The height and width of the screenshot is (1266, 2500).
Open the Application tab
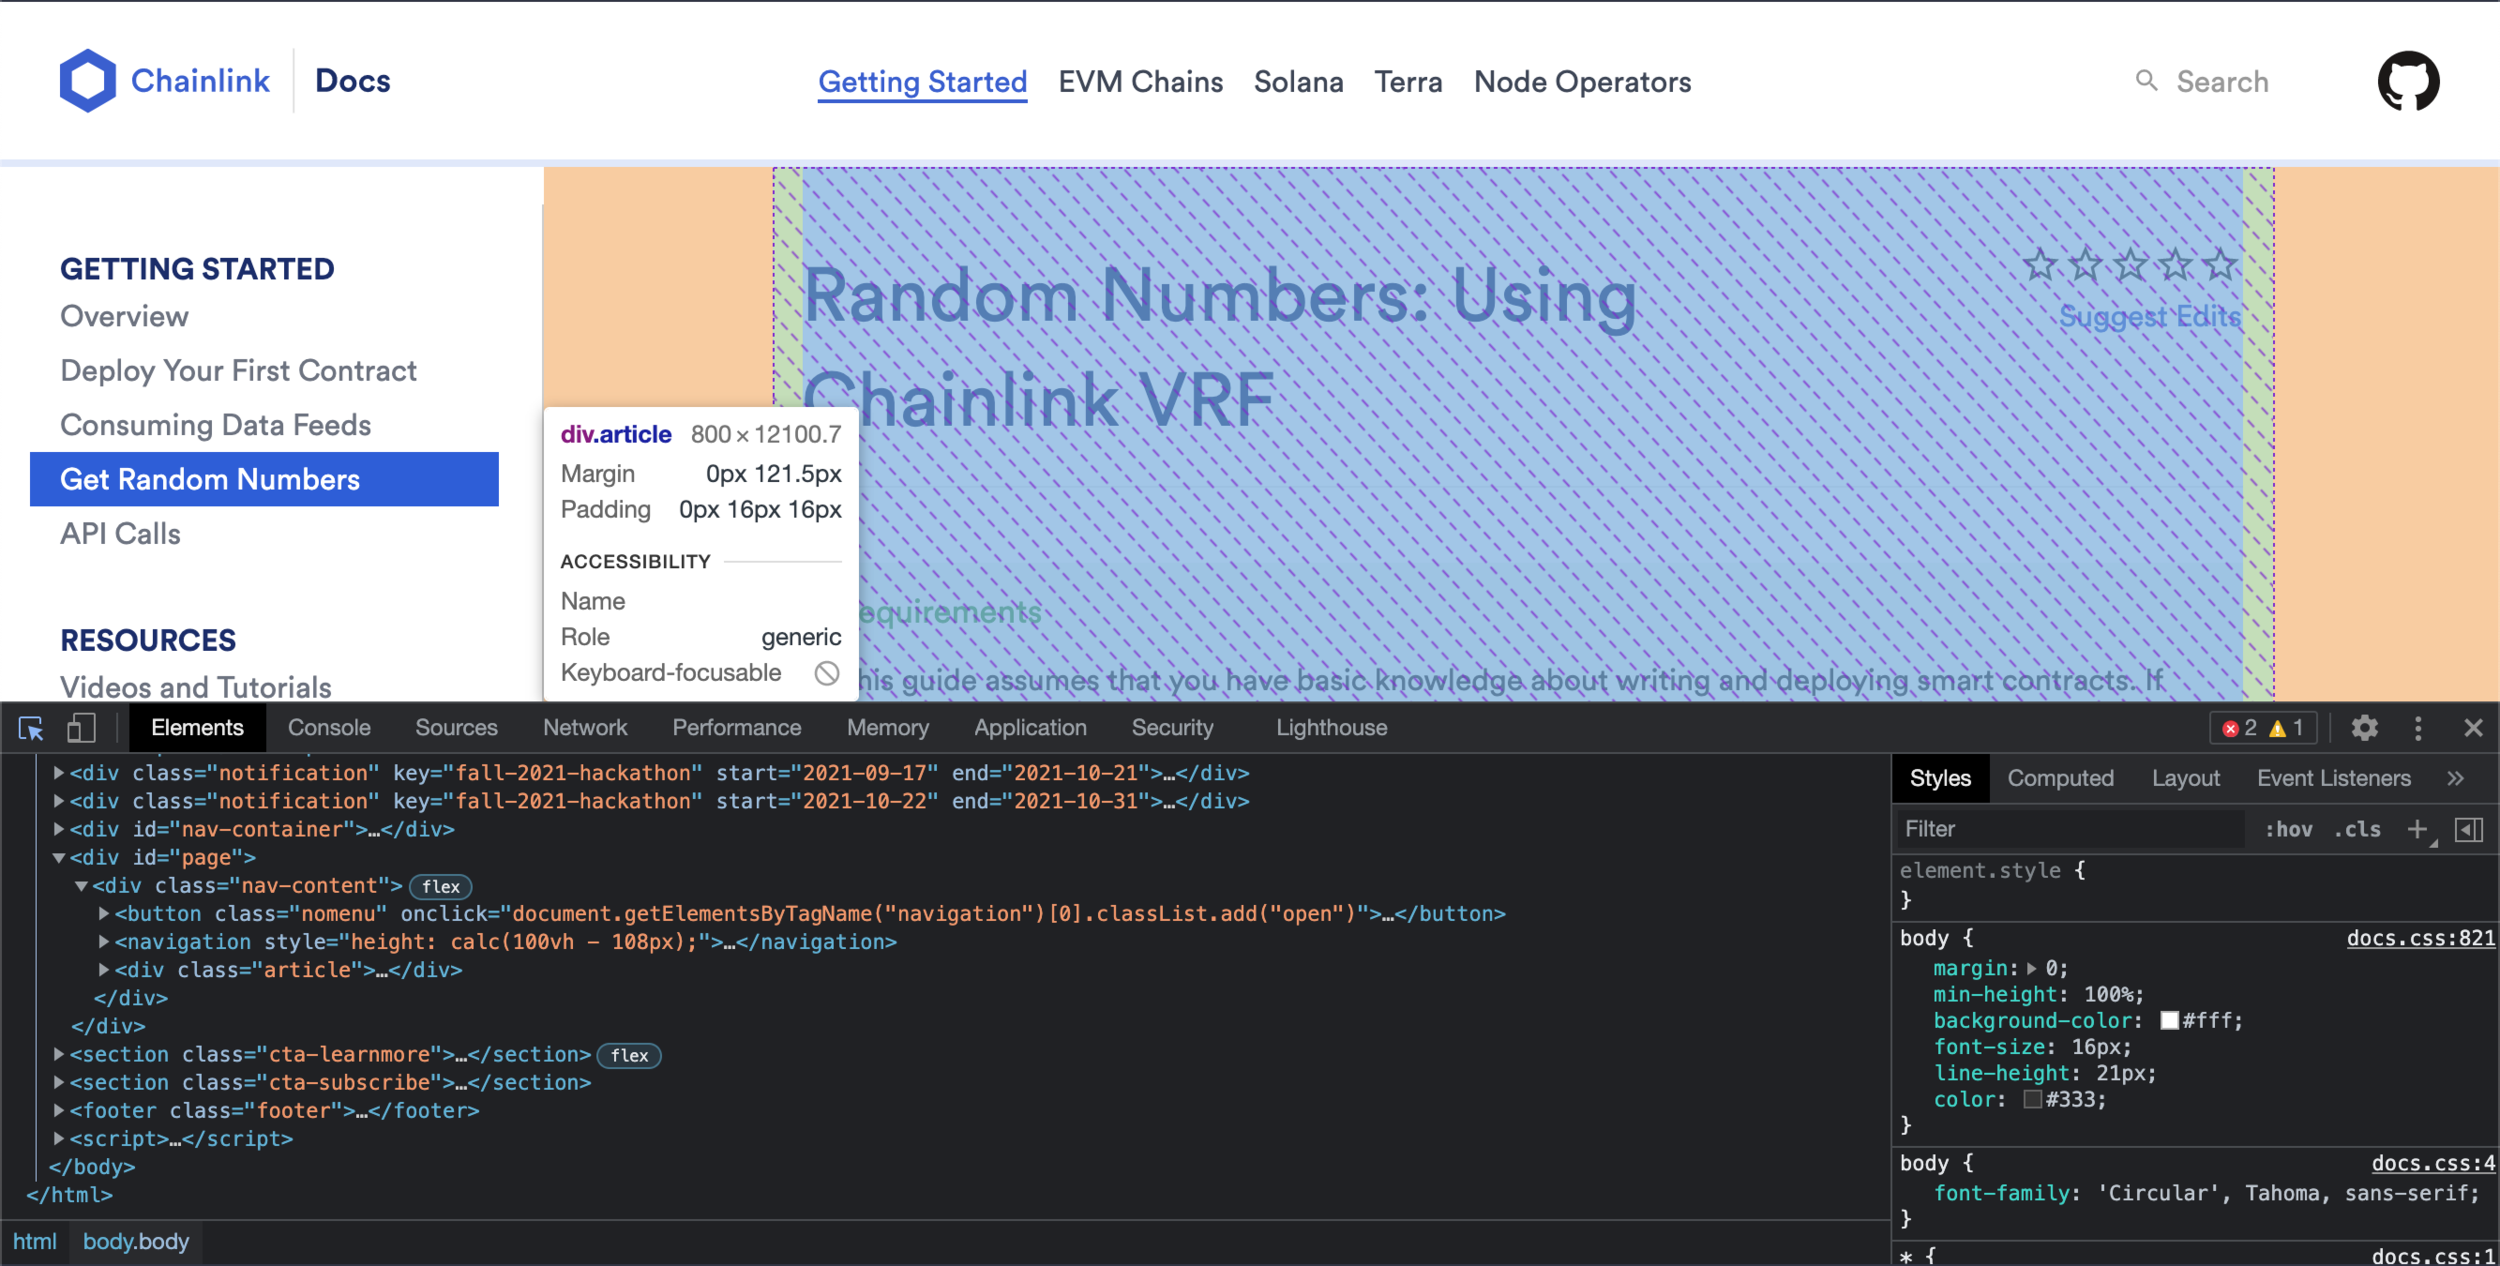[x=1030, y=728]
